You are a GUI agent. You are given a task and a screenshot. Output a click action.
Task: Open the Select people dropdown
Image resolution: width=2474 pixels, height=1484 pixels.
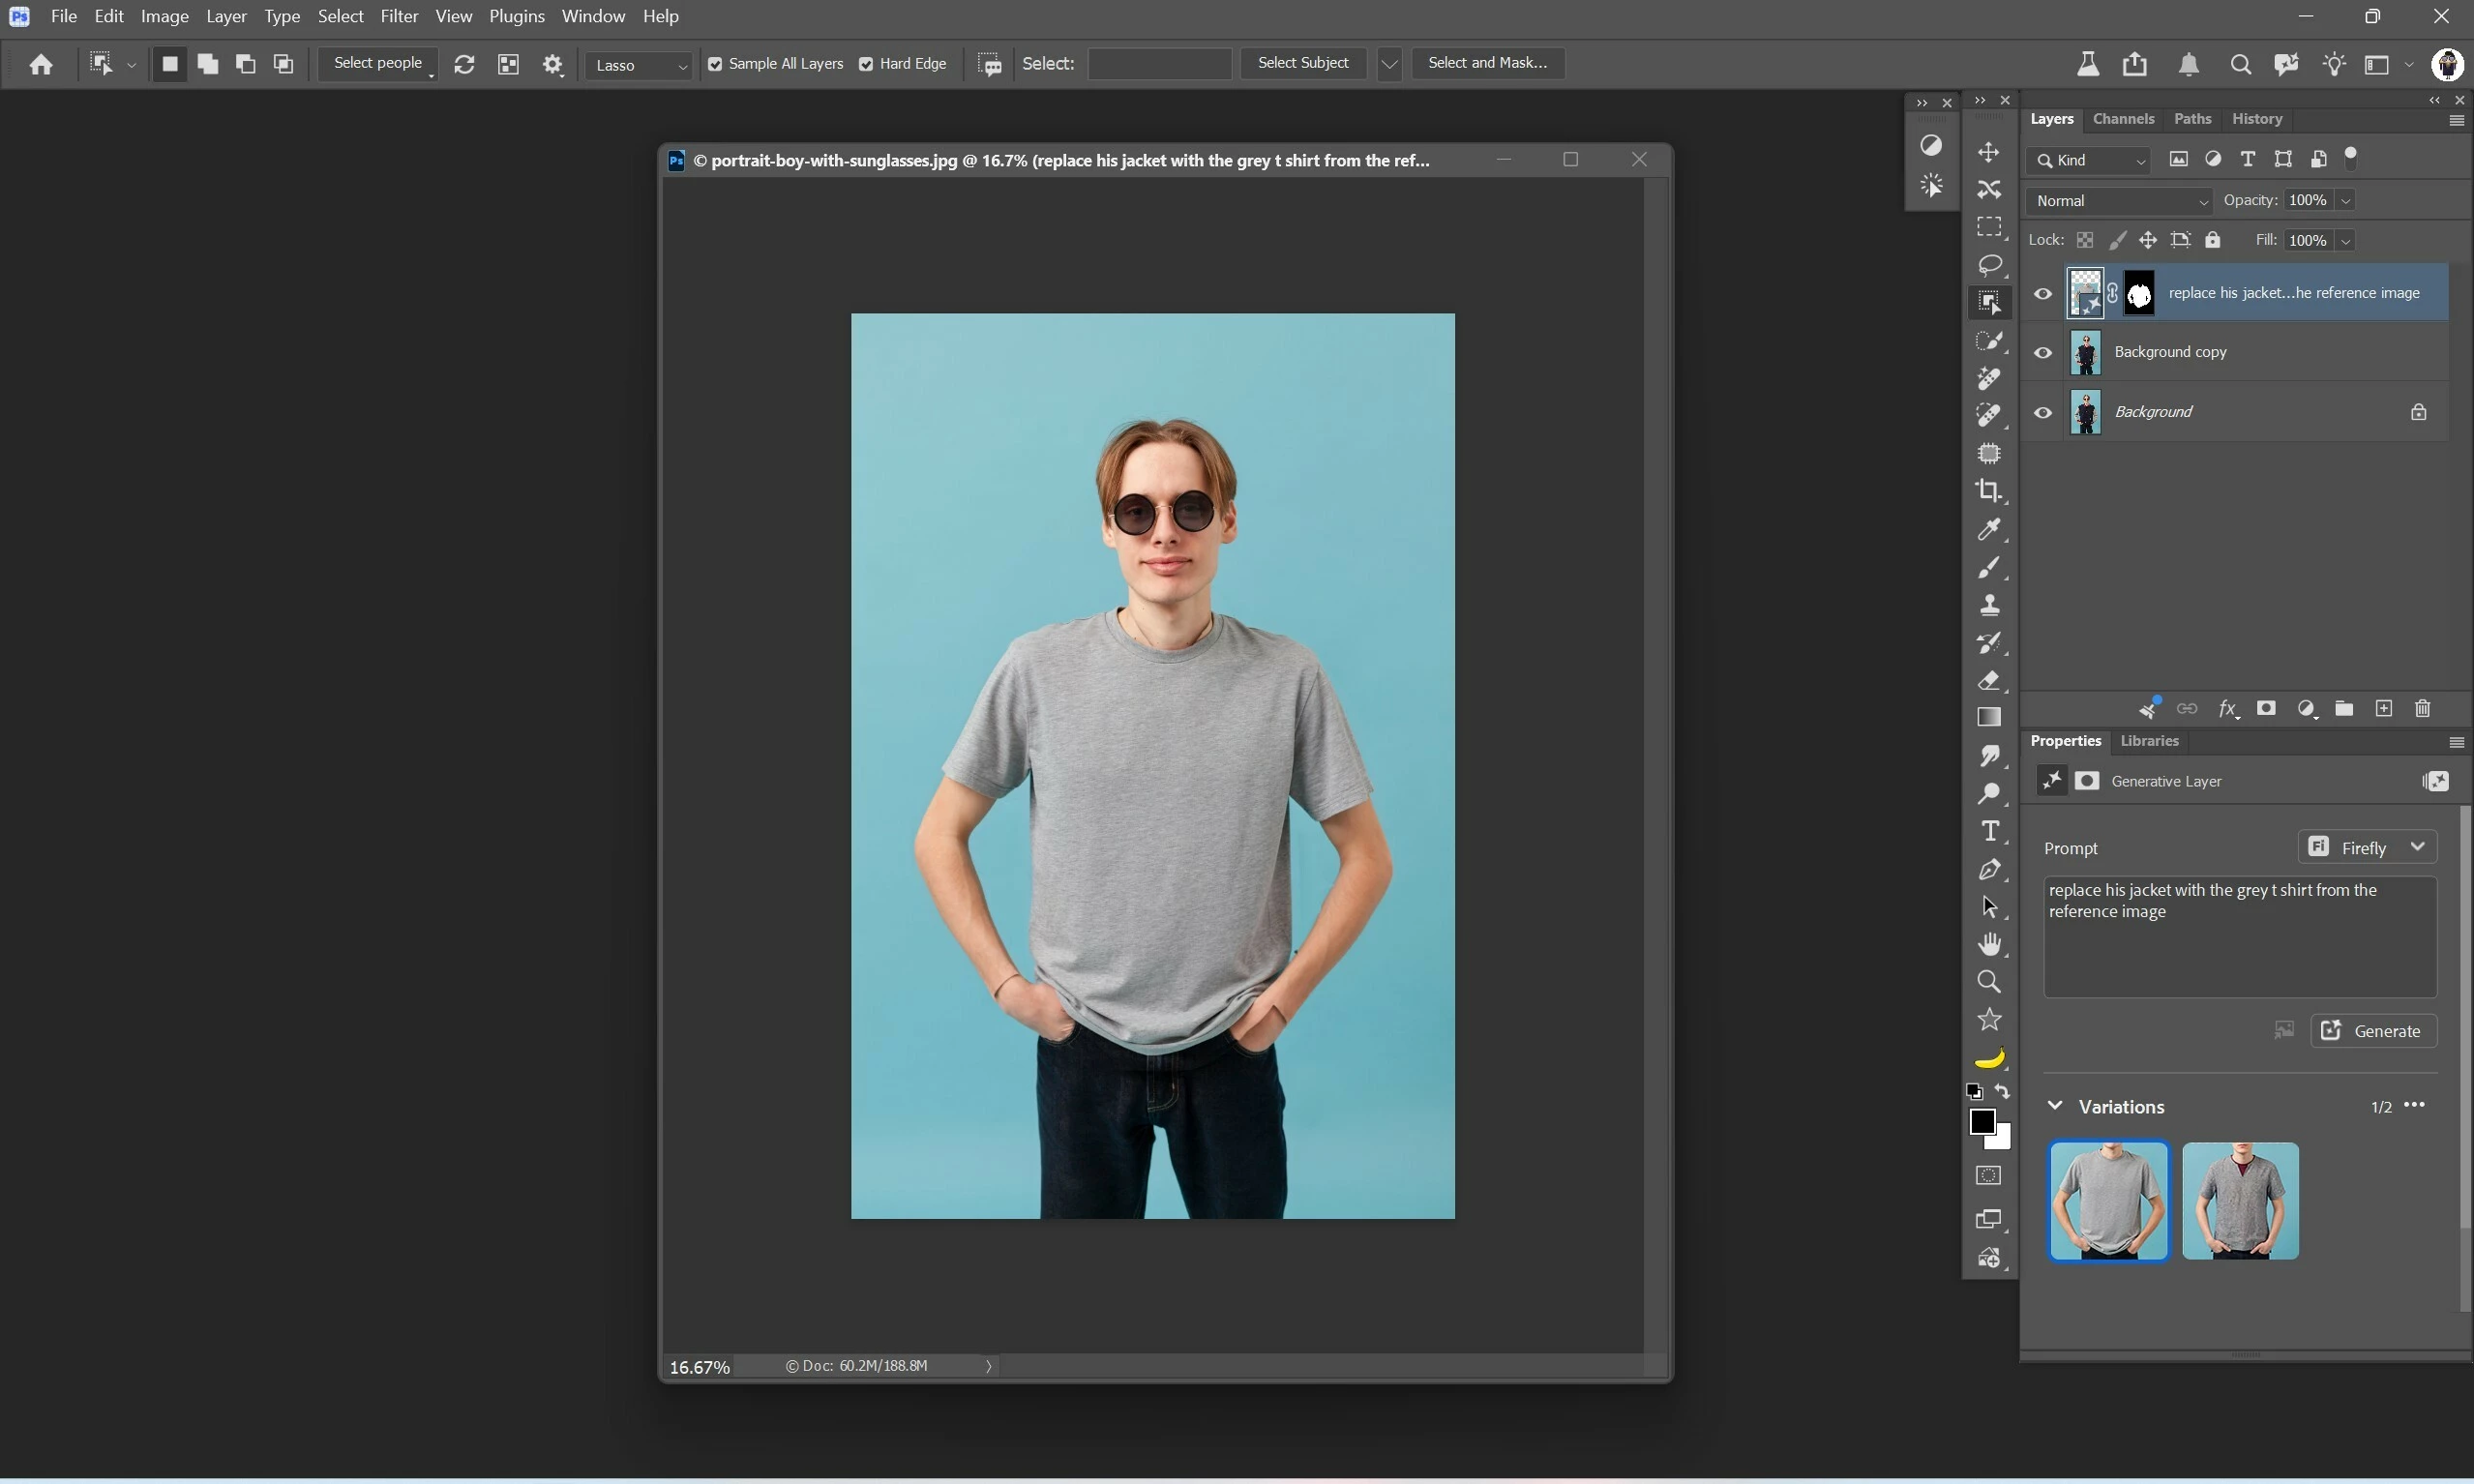378,63
